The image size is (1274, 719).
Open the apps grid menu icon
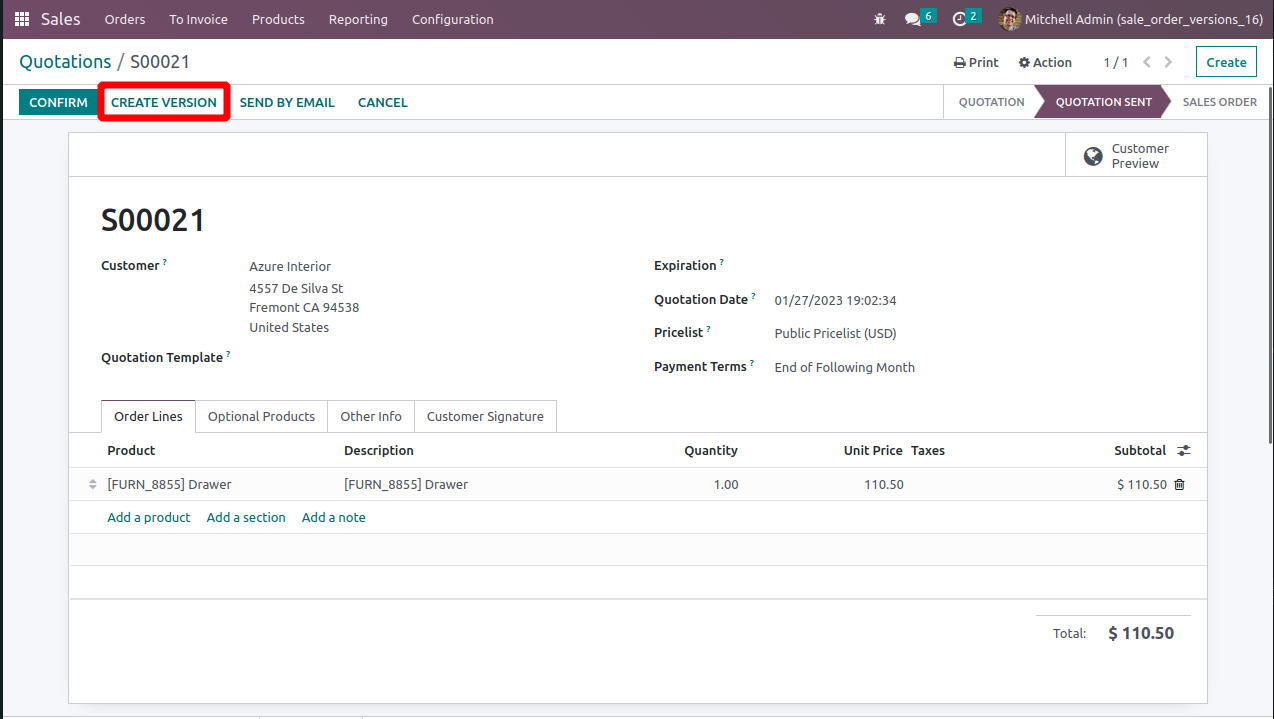tap(22, 19)
